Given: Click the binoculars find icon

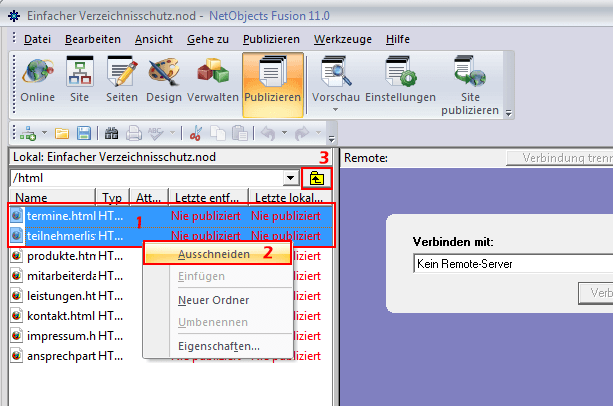Looking at the screenshot, I should click(x=111, y=134).
